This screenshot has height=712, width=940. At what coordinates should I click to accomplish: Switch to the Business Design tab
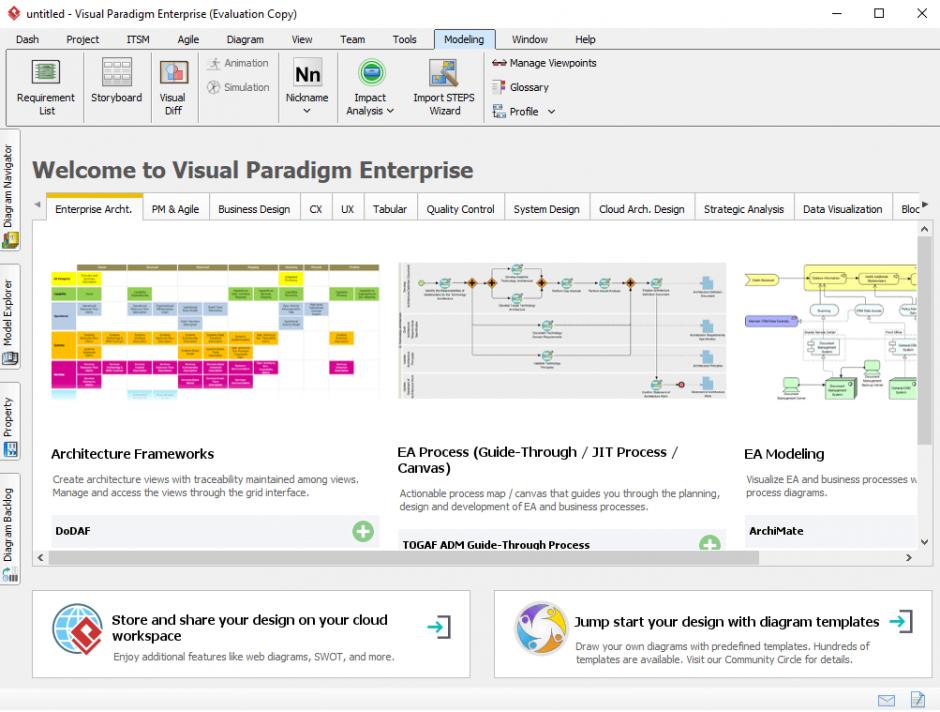click(254, 209)
